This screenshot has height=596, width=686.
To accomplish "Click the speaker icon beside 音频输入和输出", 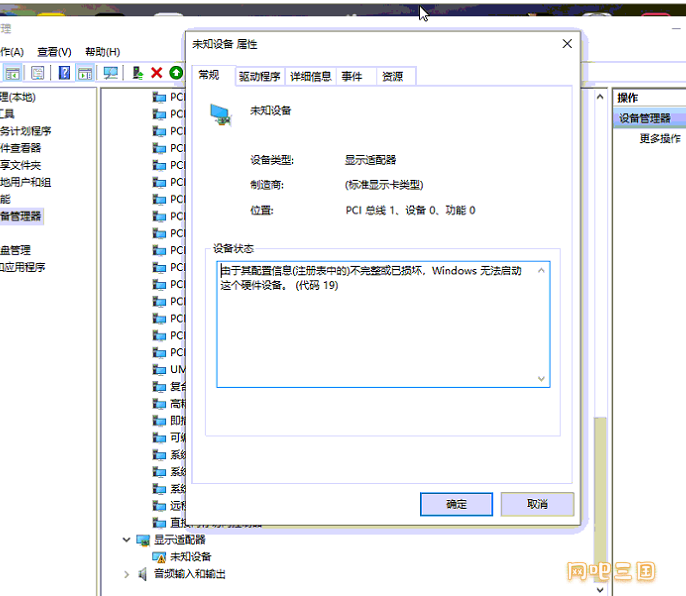I will coord(142,574).
